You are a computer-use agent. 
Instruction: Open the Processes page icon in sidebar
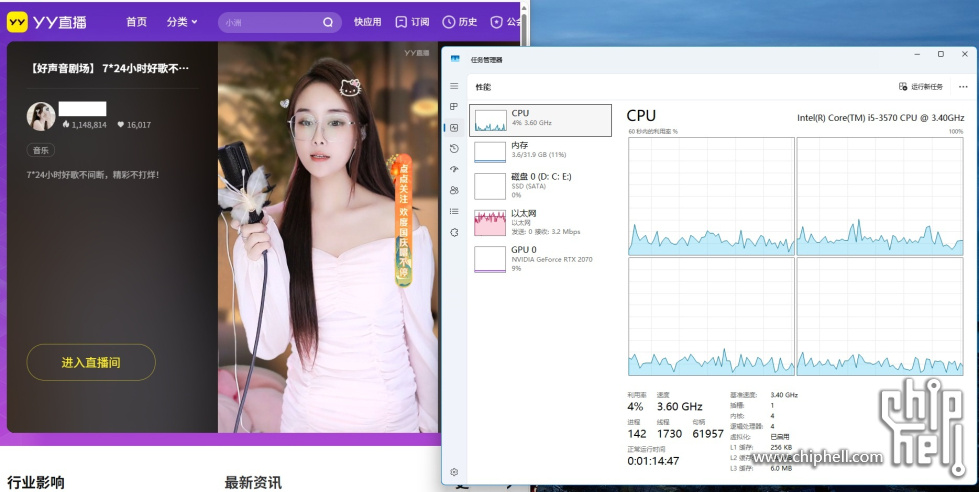point(454,107)
